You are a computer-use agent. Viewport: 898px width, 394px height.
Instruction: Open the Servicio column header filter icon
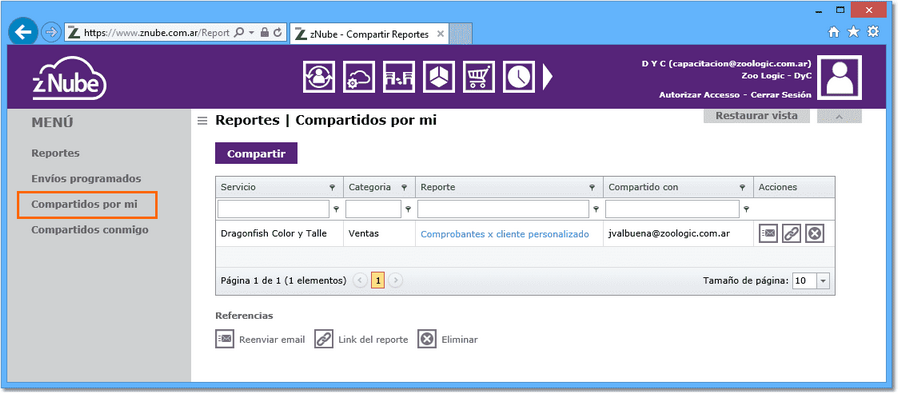[x=332, y=187]
